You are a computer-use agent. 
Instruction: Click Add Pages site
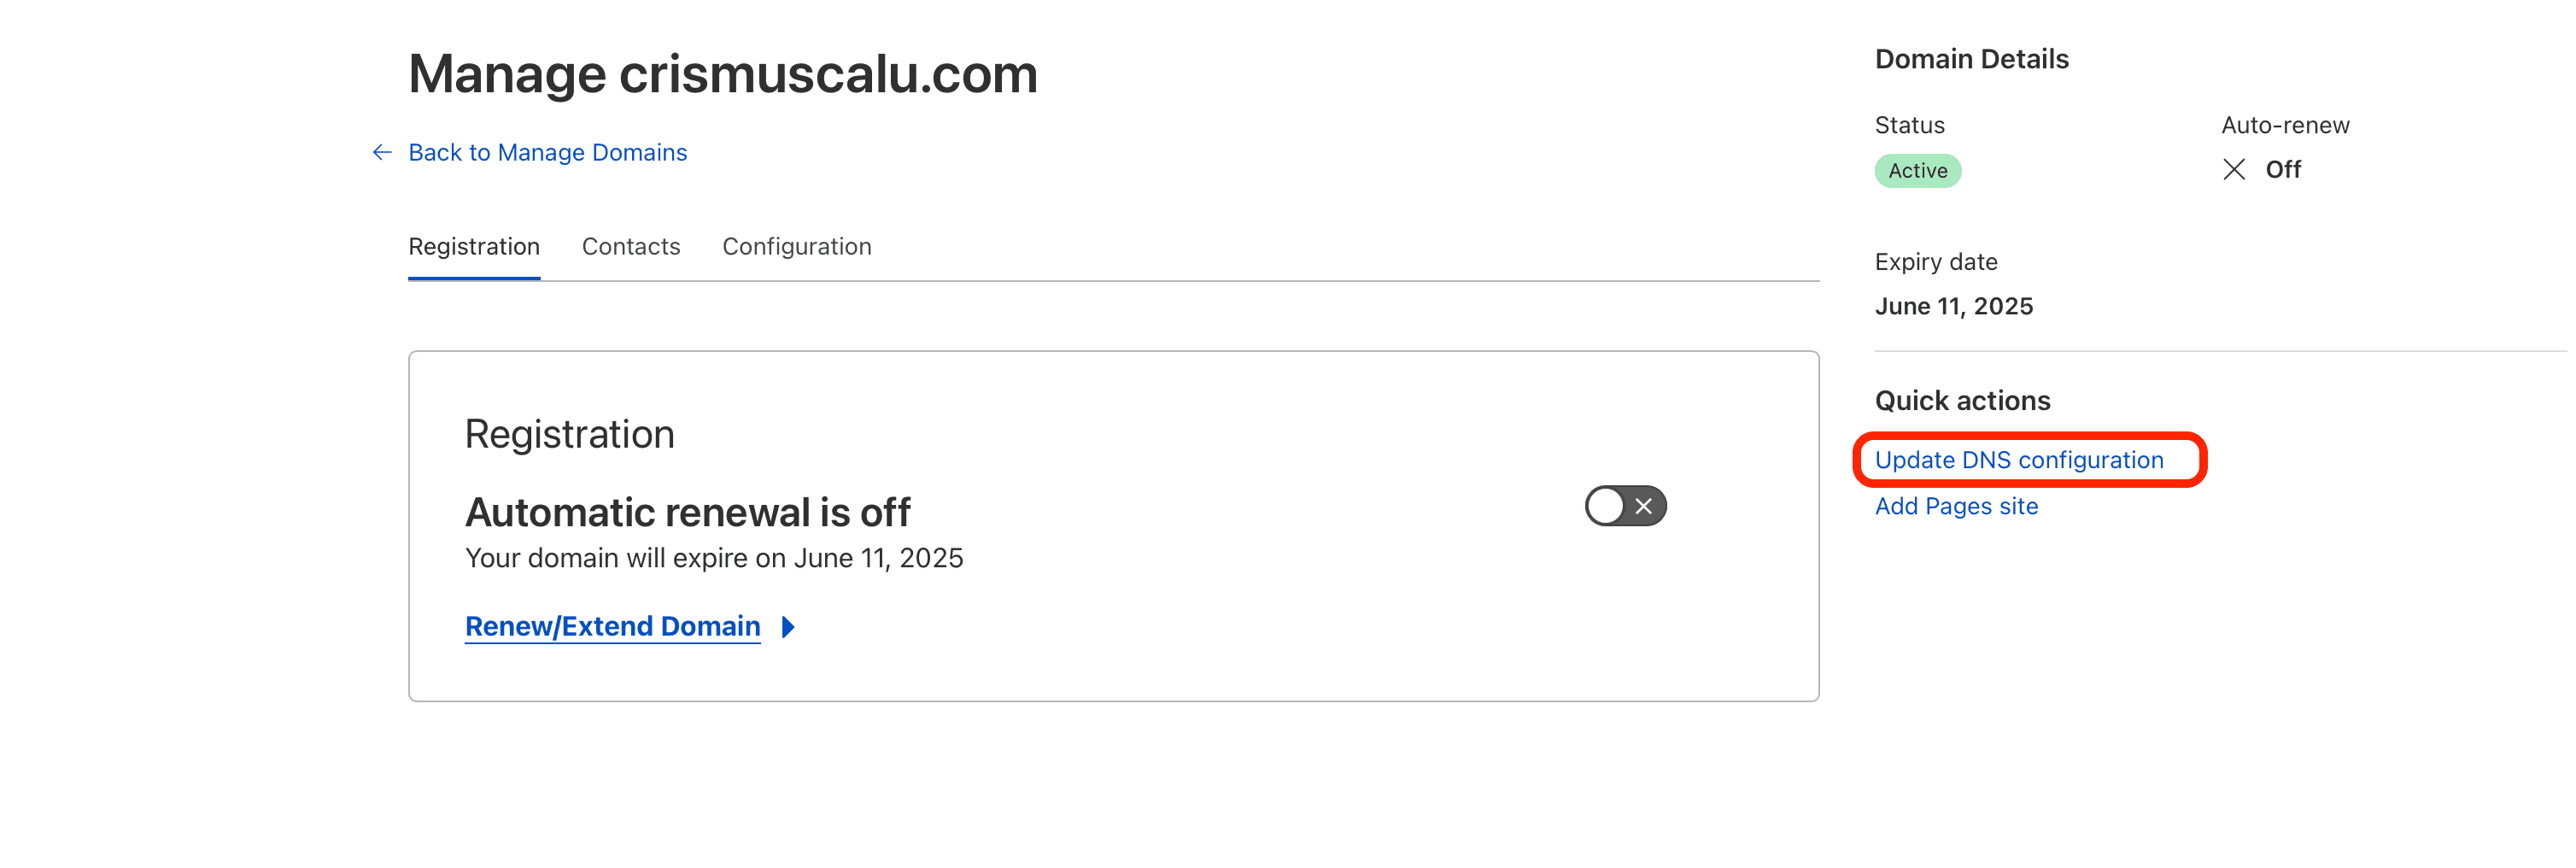coord(1956,506)
